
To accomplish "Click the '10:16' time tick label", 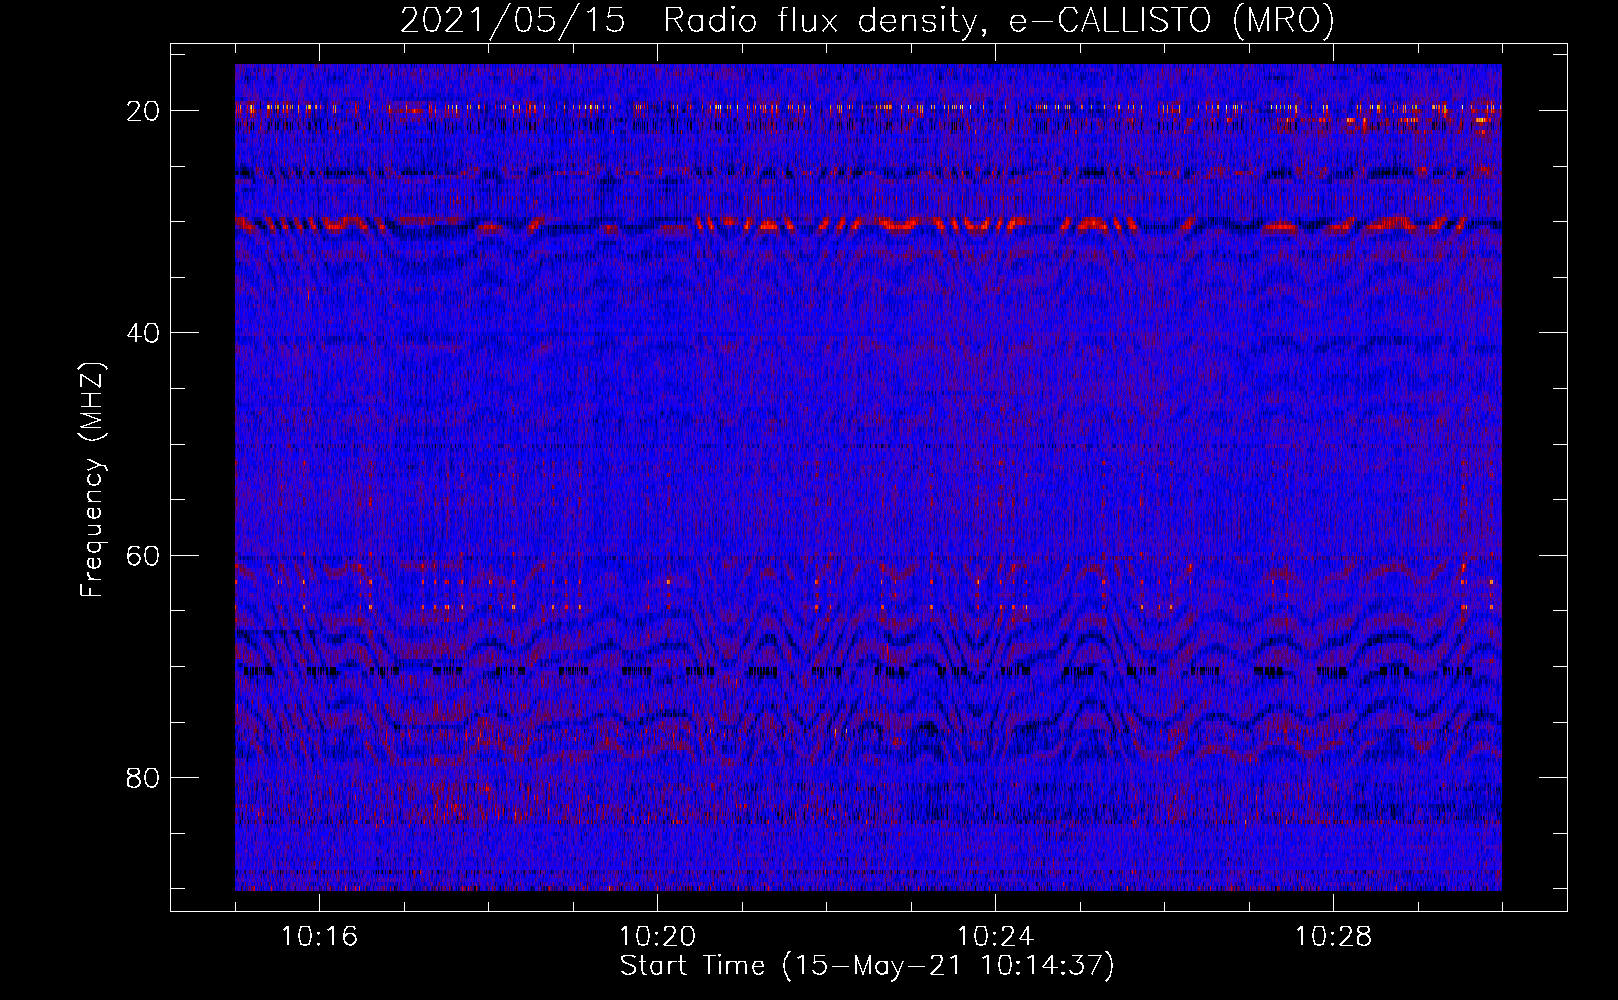I will pyautogui.click(x=319, y=937).
